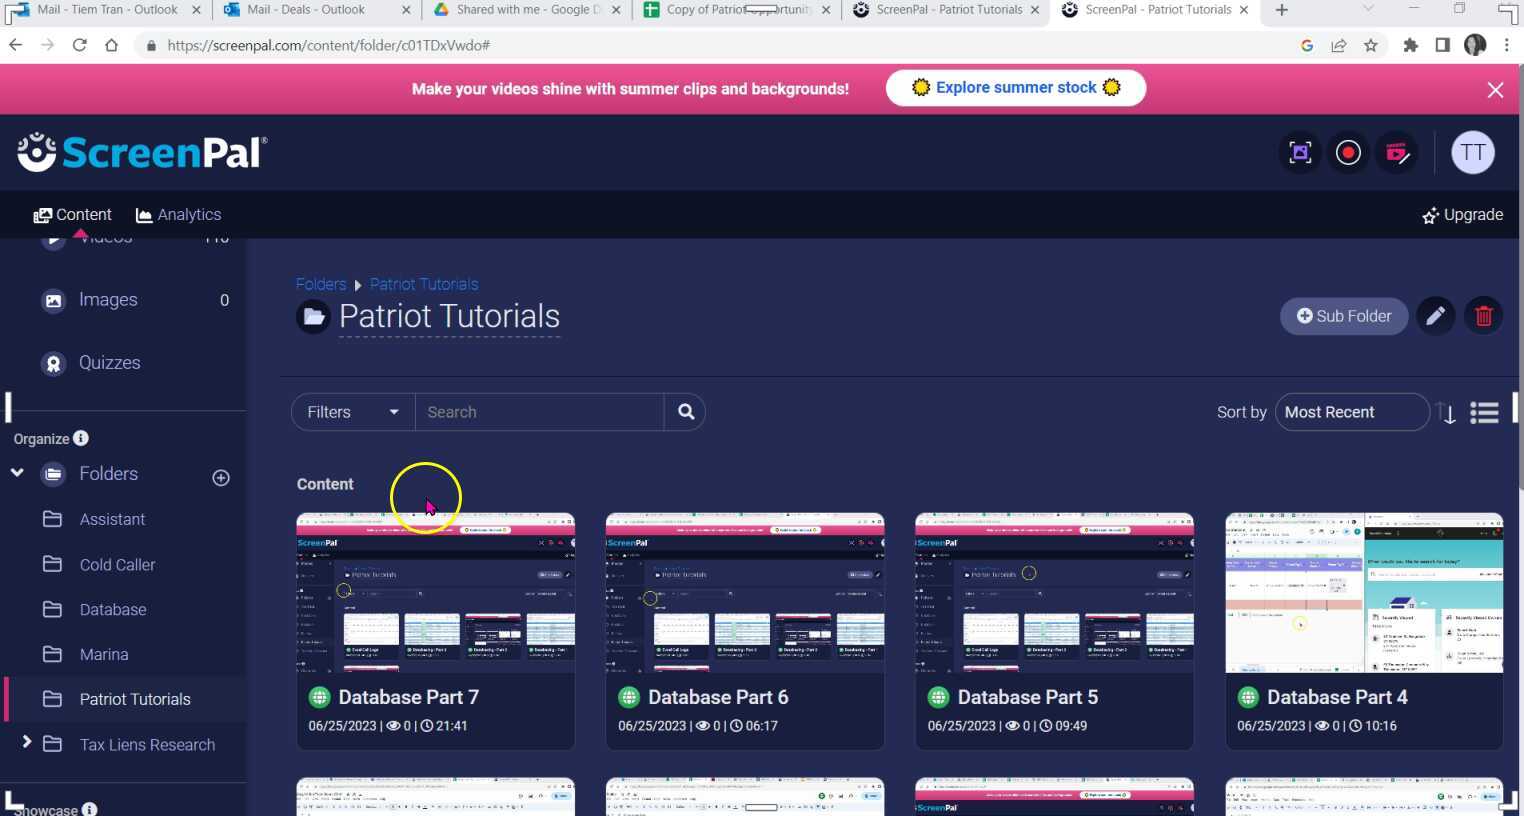Toggle sort order direction arrows
This screenshot has height=816, width=1524.
(1446, 412)
